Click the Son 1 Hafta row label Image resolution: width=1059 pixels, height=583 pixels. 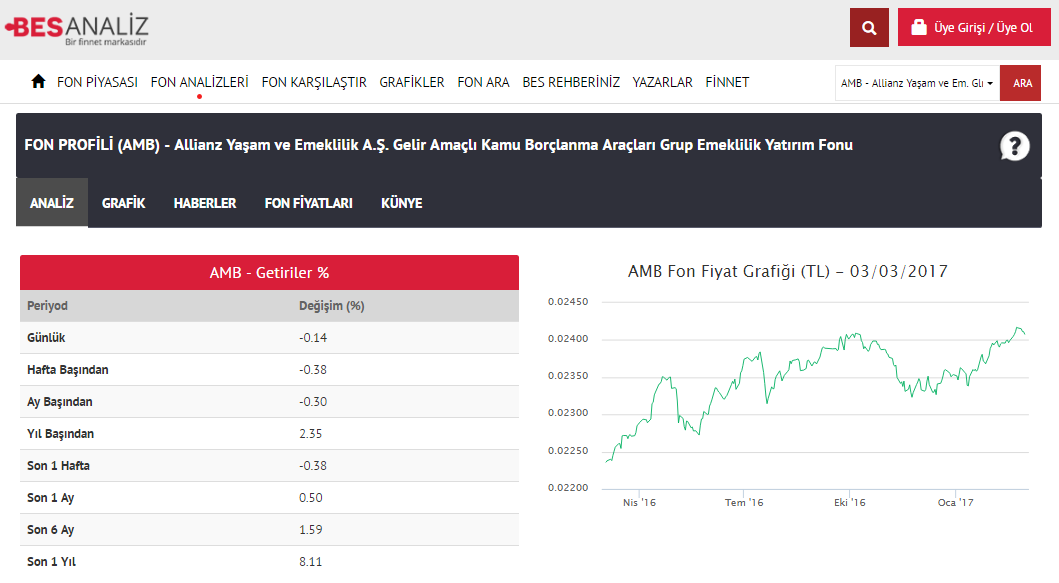[x=58, y=465]
